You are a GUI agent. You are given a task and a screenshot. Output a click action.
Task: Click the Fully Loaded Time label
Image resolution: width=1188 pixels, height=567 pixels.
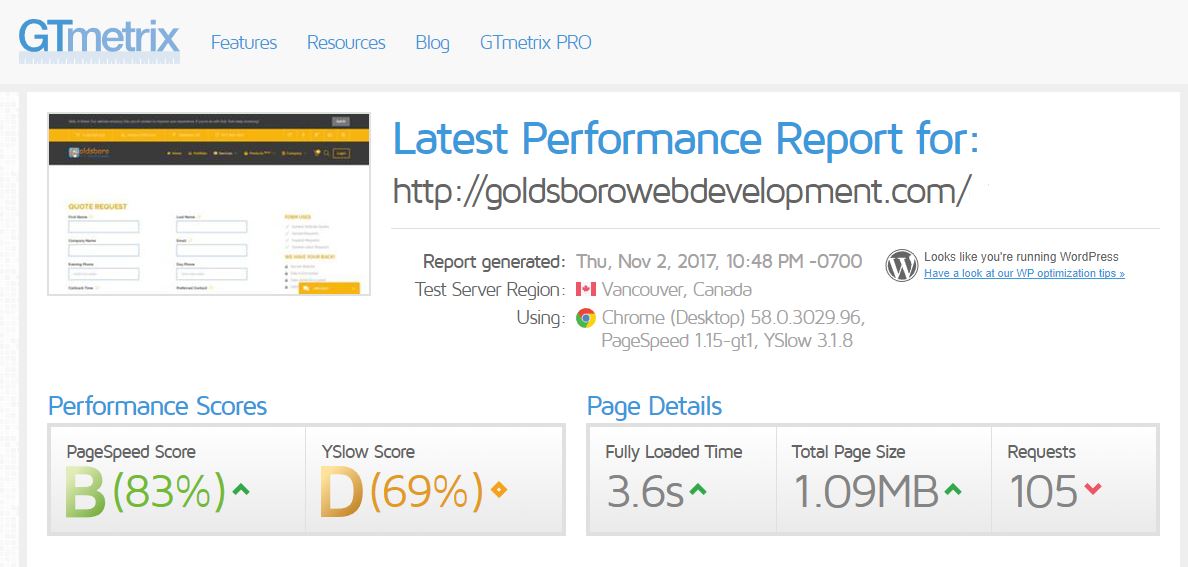pos(674,453)
